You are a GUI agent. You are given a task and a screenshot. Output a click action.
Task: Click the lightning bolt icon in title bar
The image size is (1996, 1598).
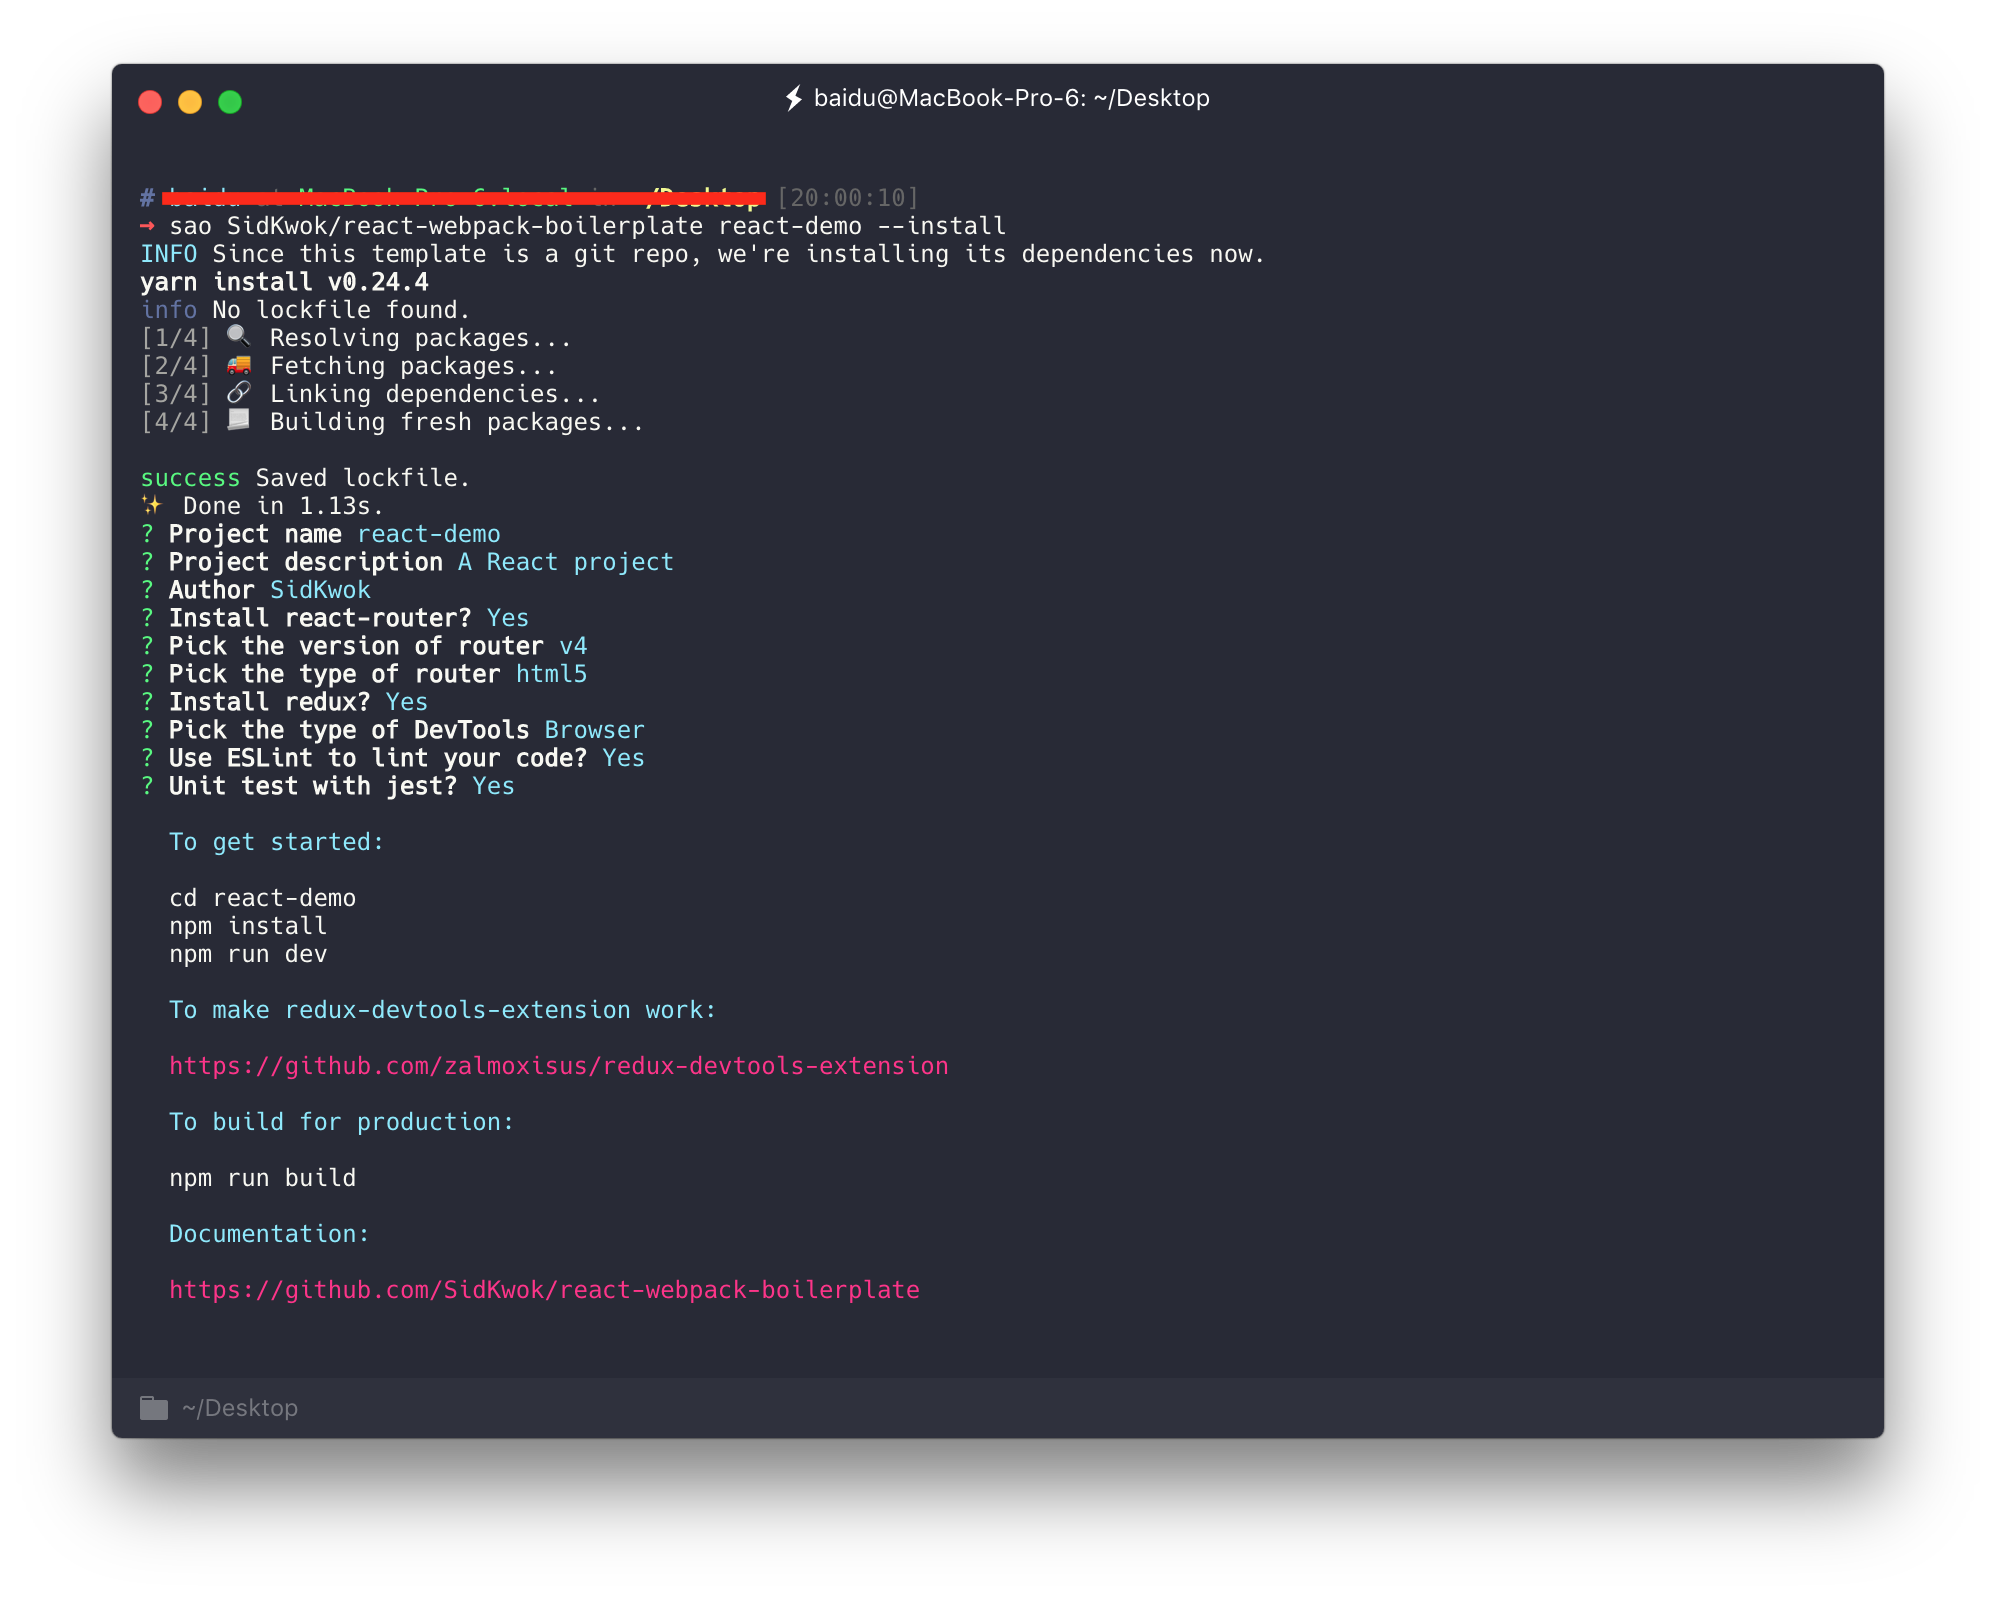794,98
